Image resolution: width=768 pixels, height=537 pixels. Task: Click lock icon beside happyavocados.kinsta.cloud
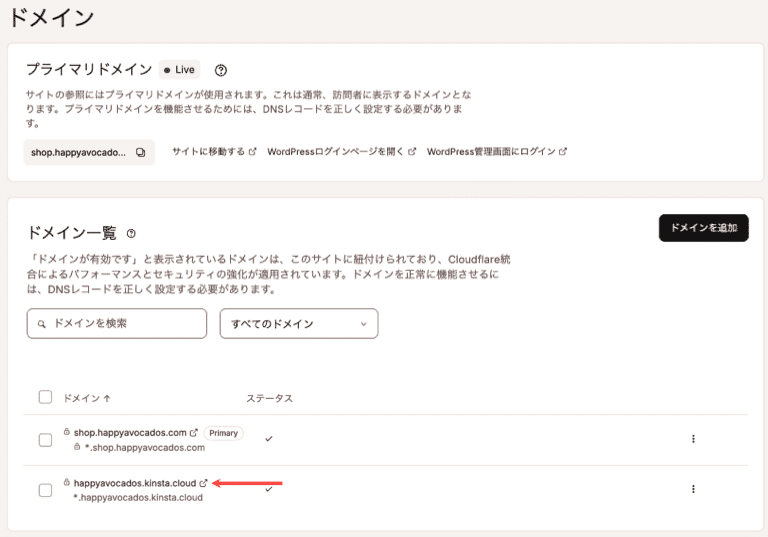pos(67,482)
